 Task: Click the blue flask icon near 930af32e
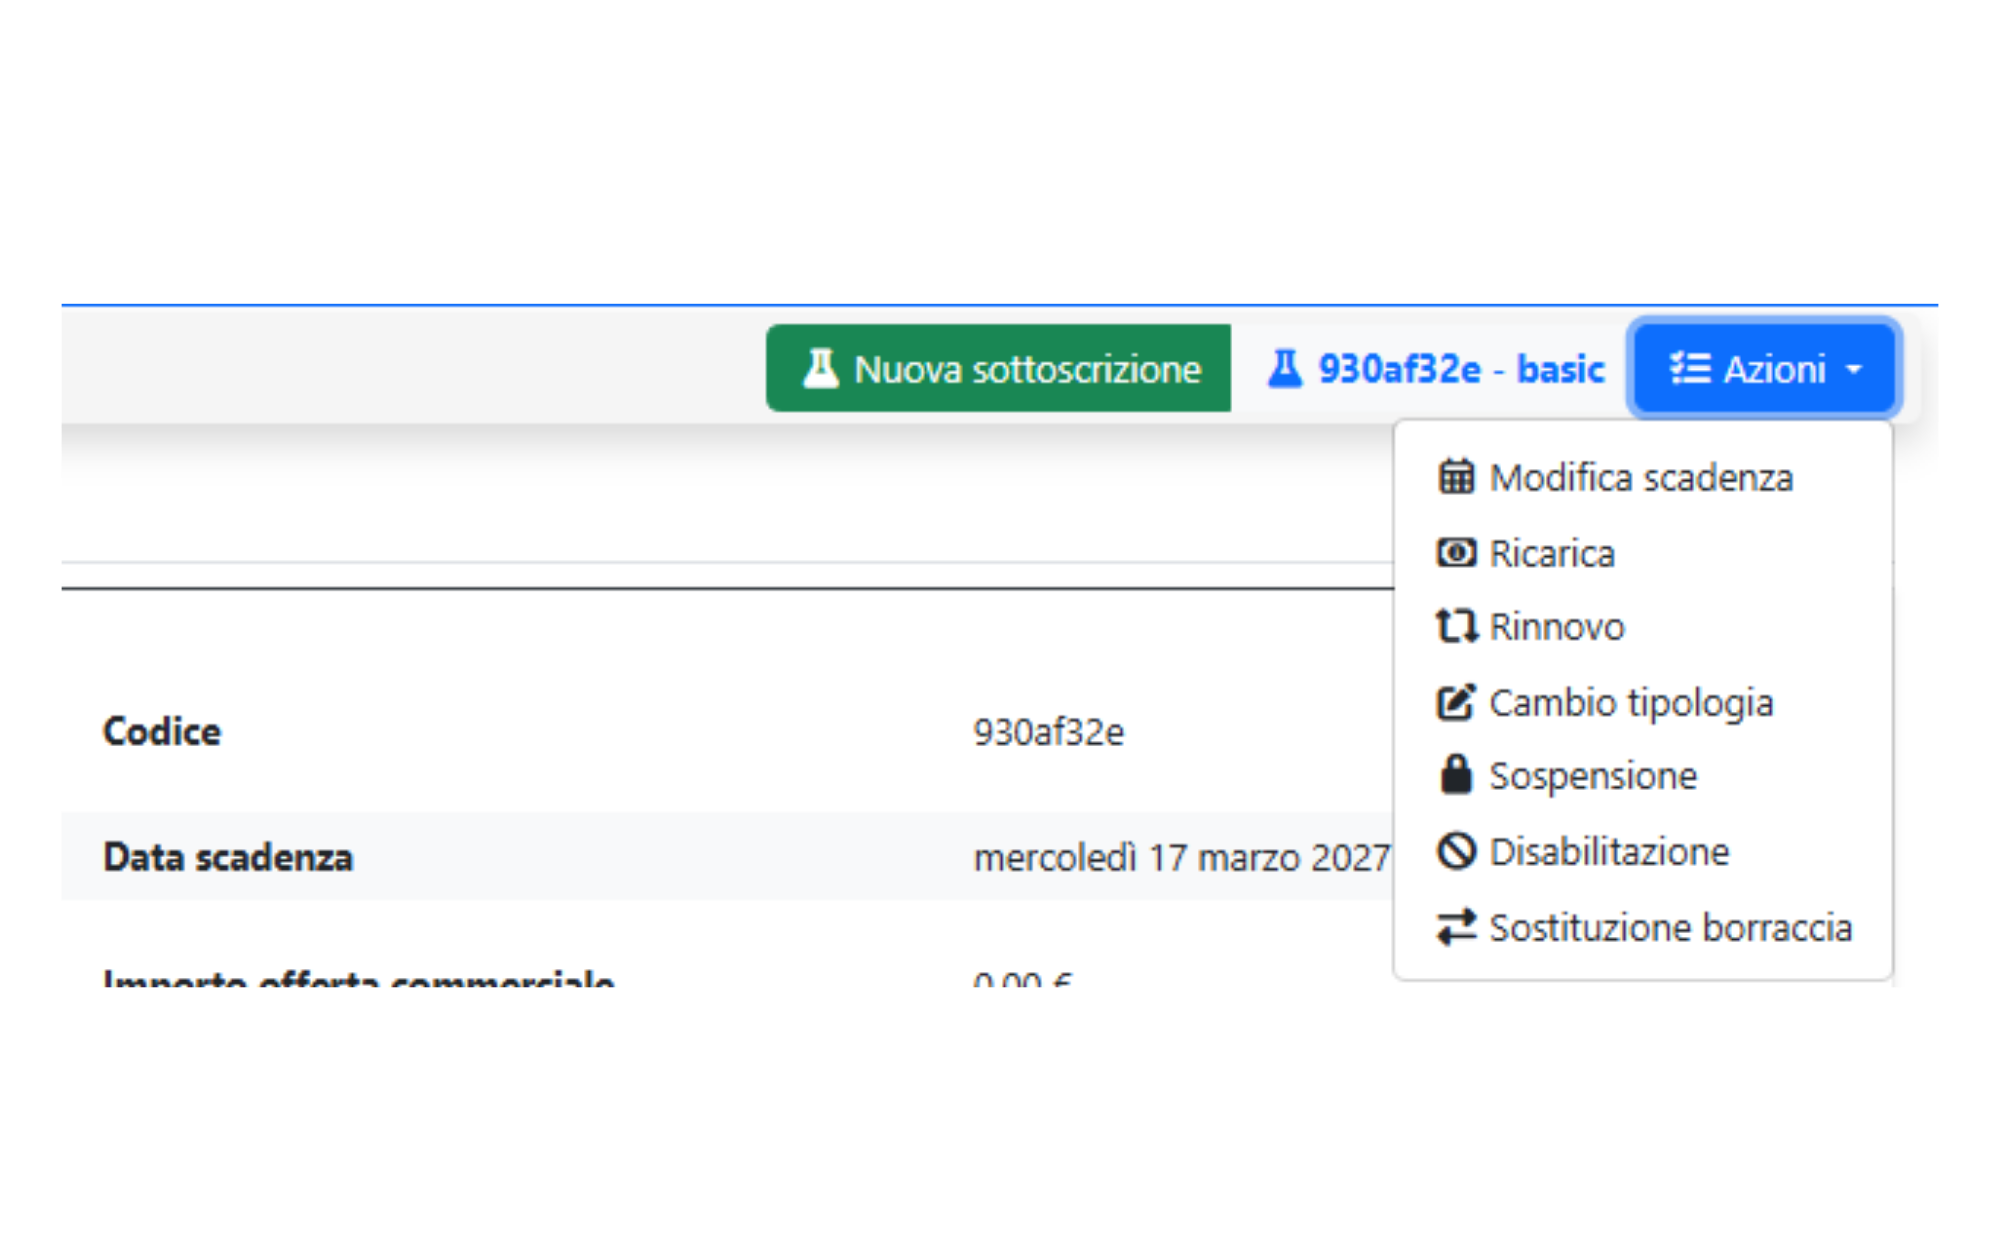1285,368
